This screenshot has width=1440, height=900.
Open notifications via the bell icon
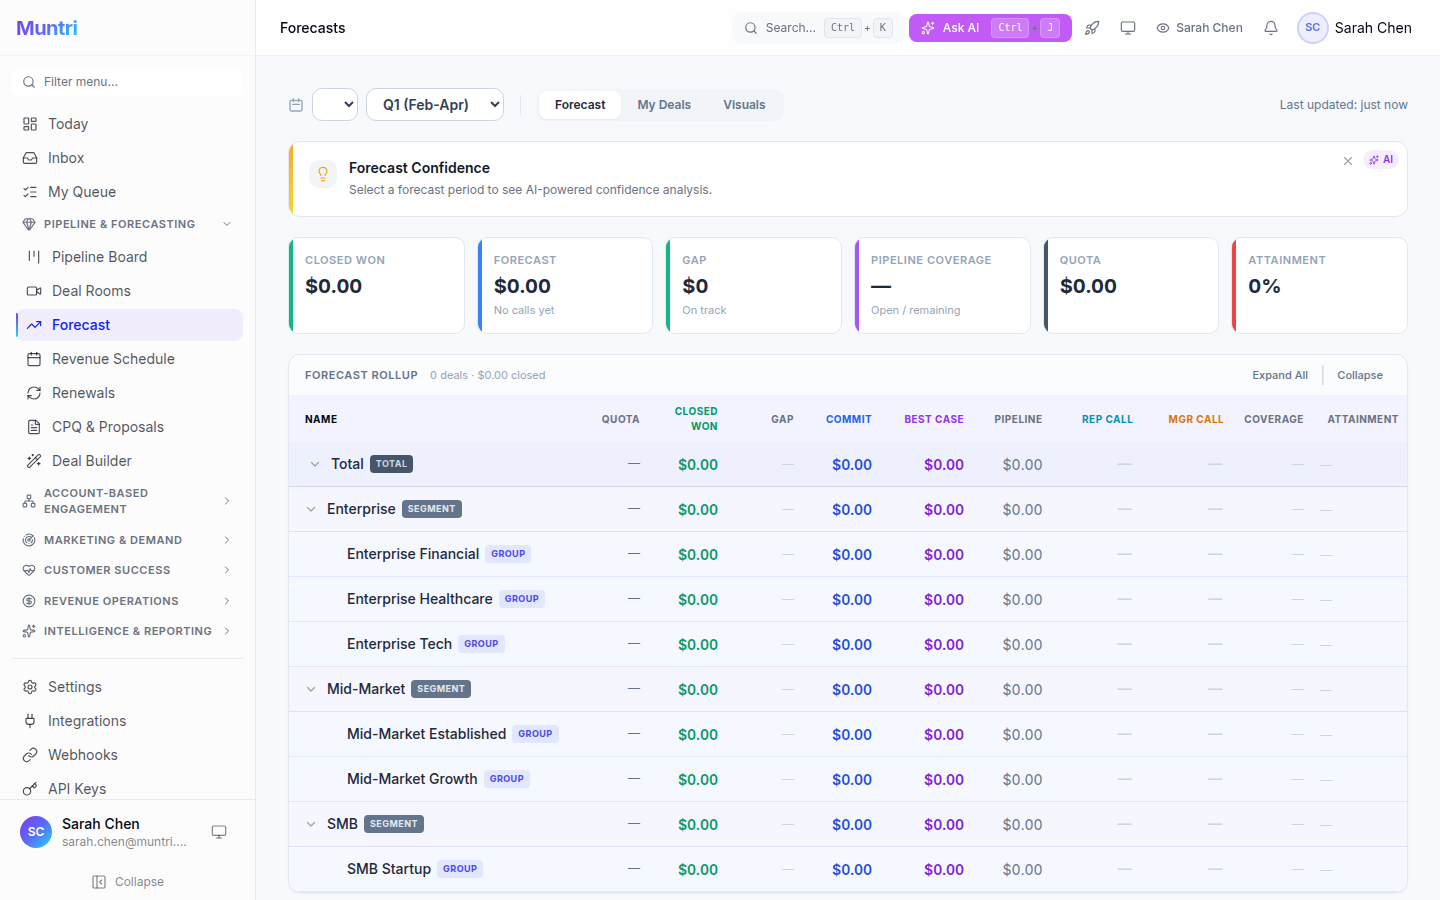click(1270, 28)
